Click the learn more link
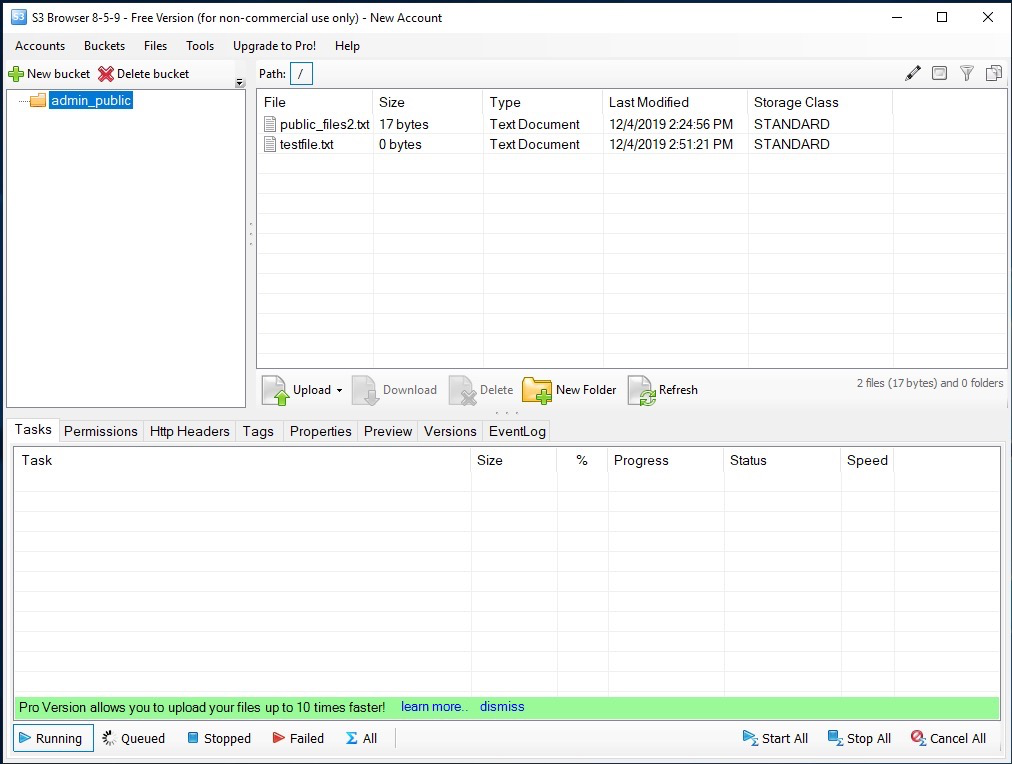 point(434,707)
